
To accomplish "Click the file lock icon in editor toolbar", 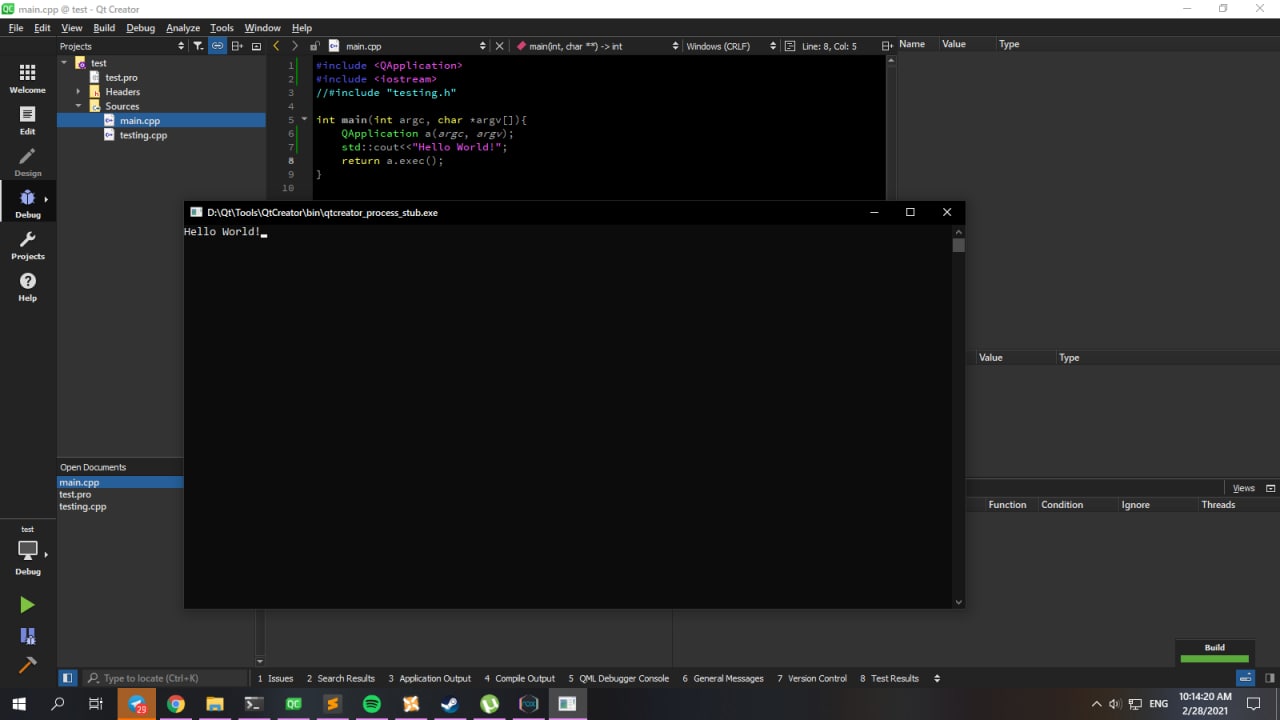I will 314,46.
